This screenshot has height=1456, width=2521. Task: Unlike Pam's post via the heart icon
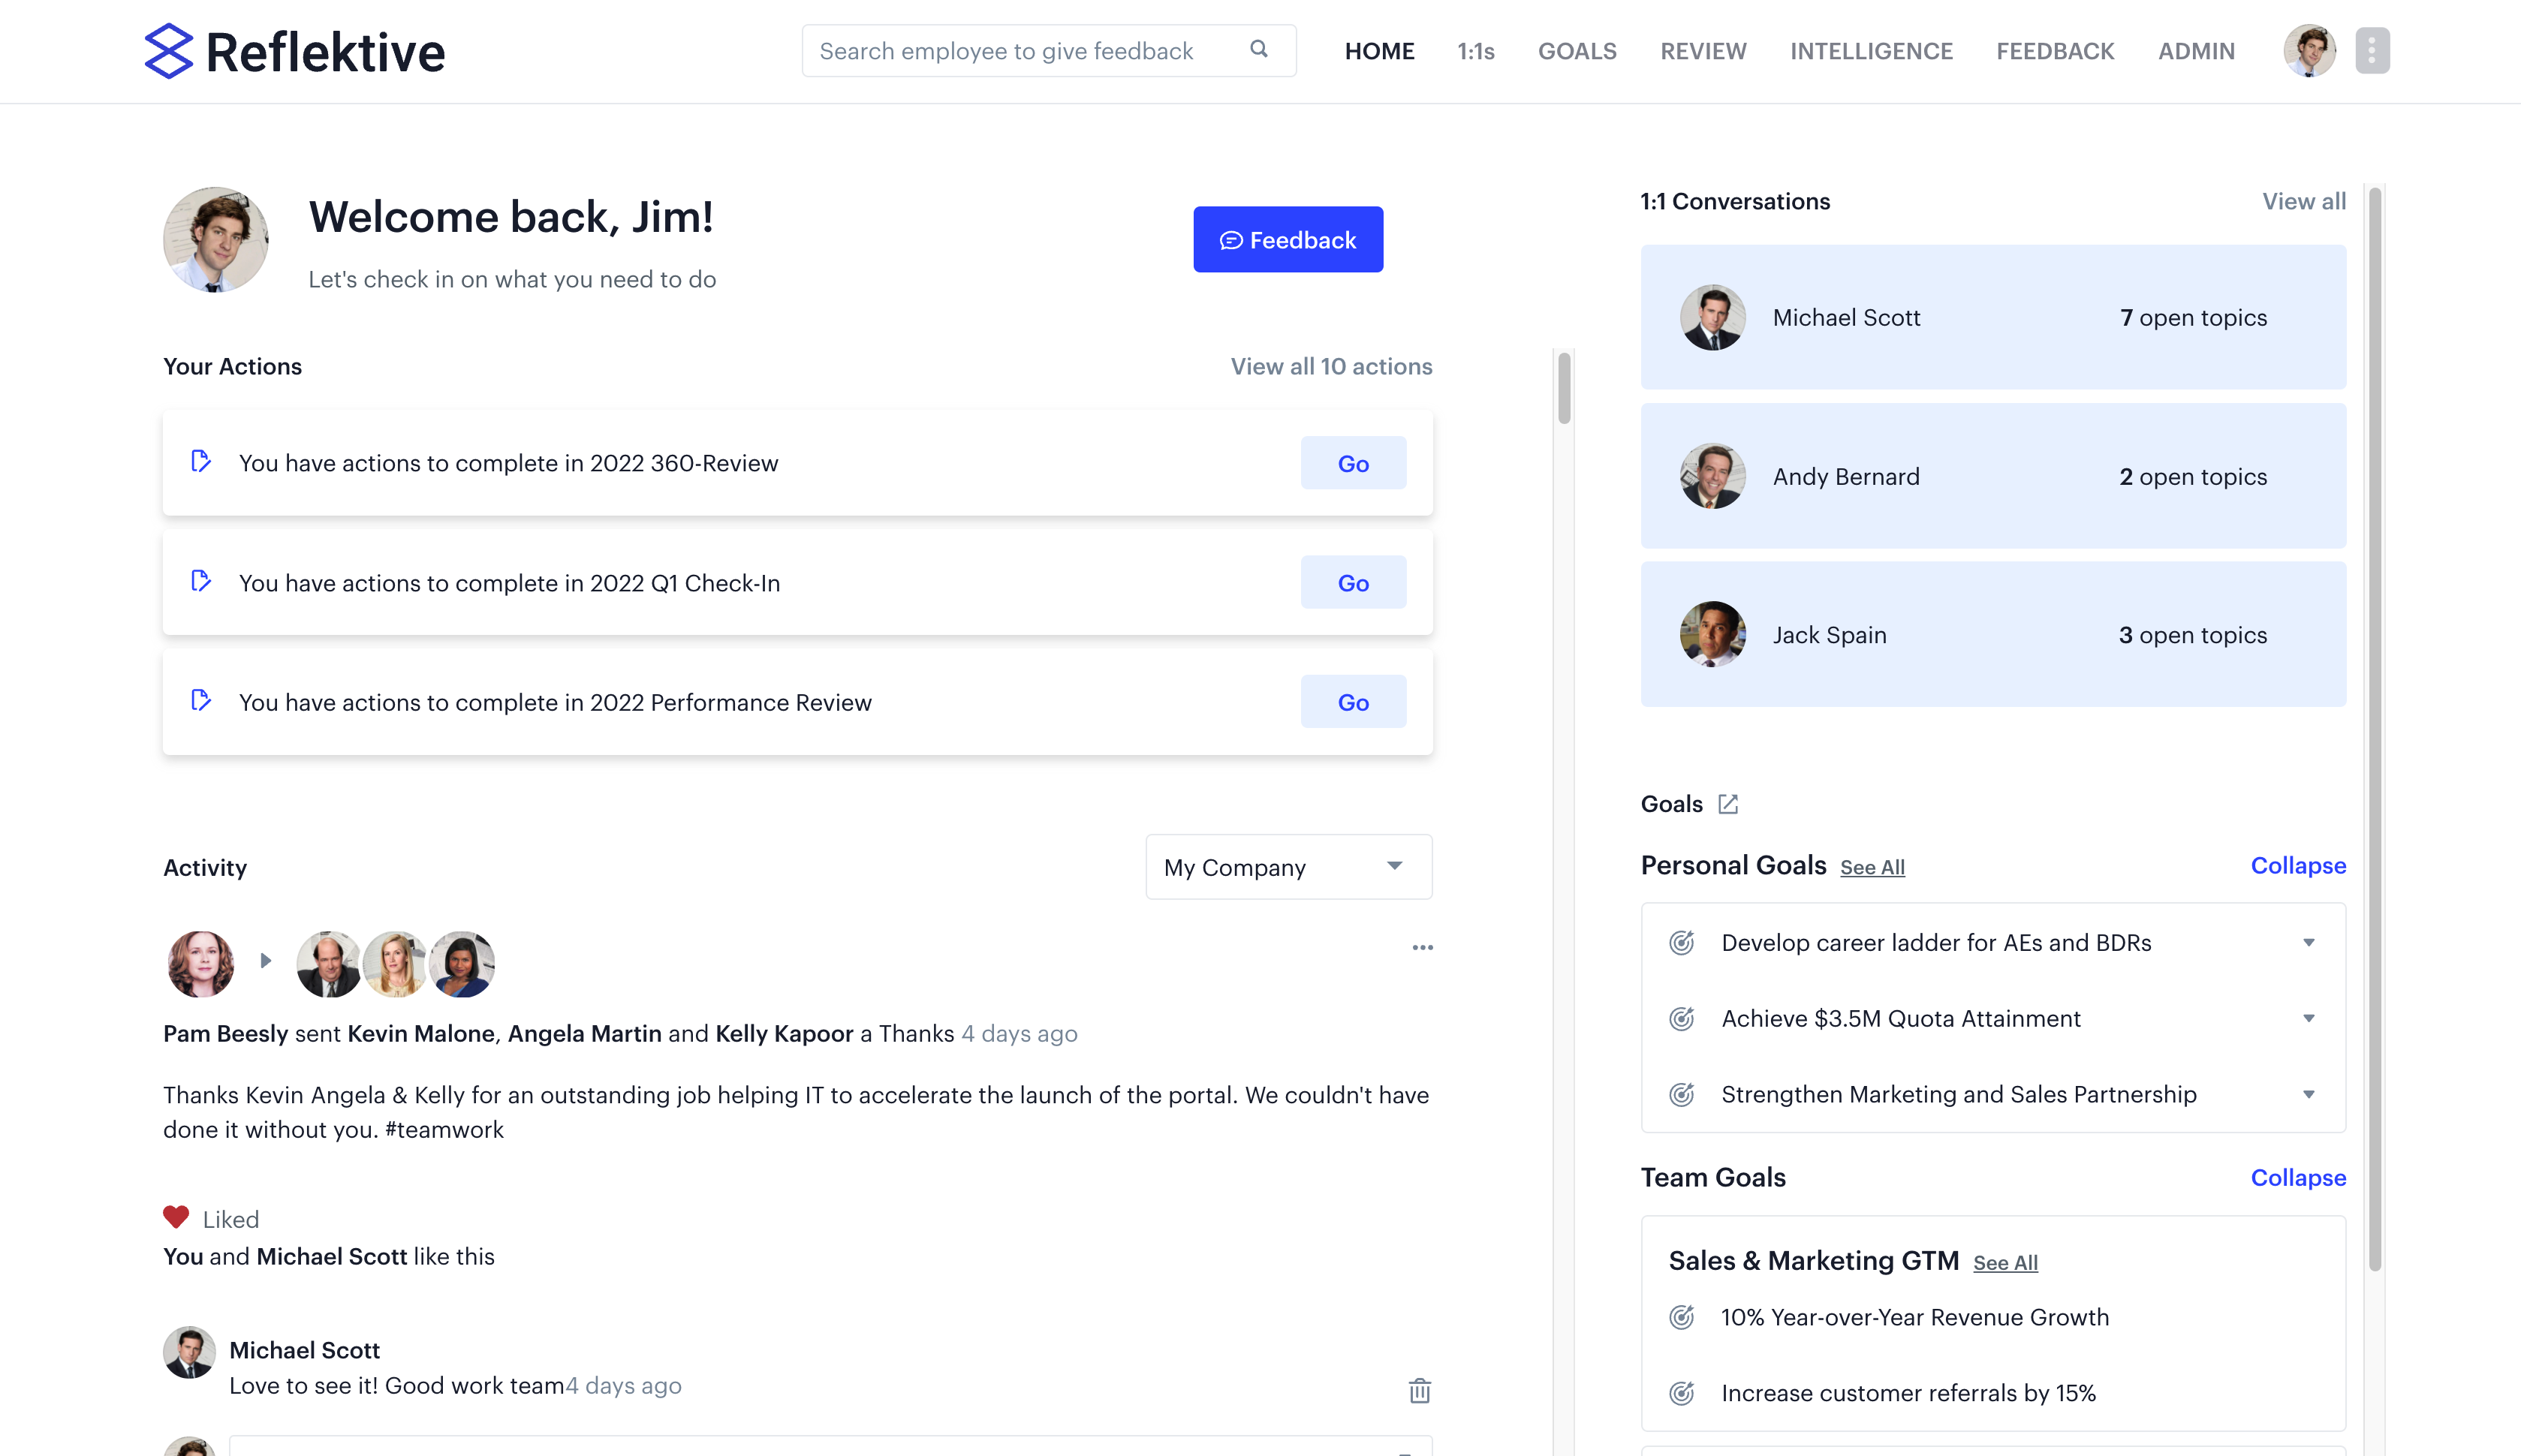(x=176, y=1216)
